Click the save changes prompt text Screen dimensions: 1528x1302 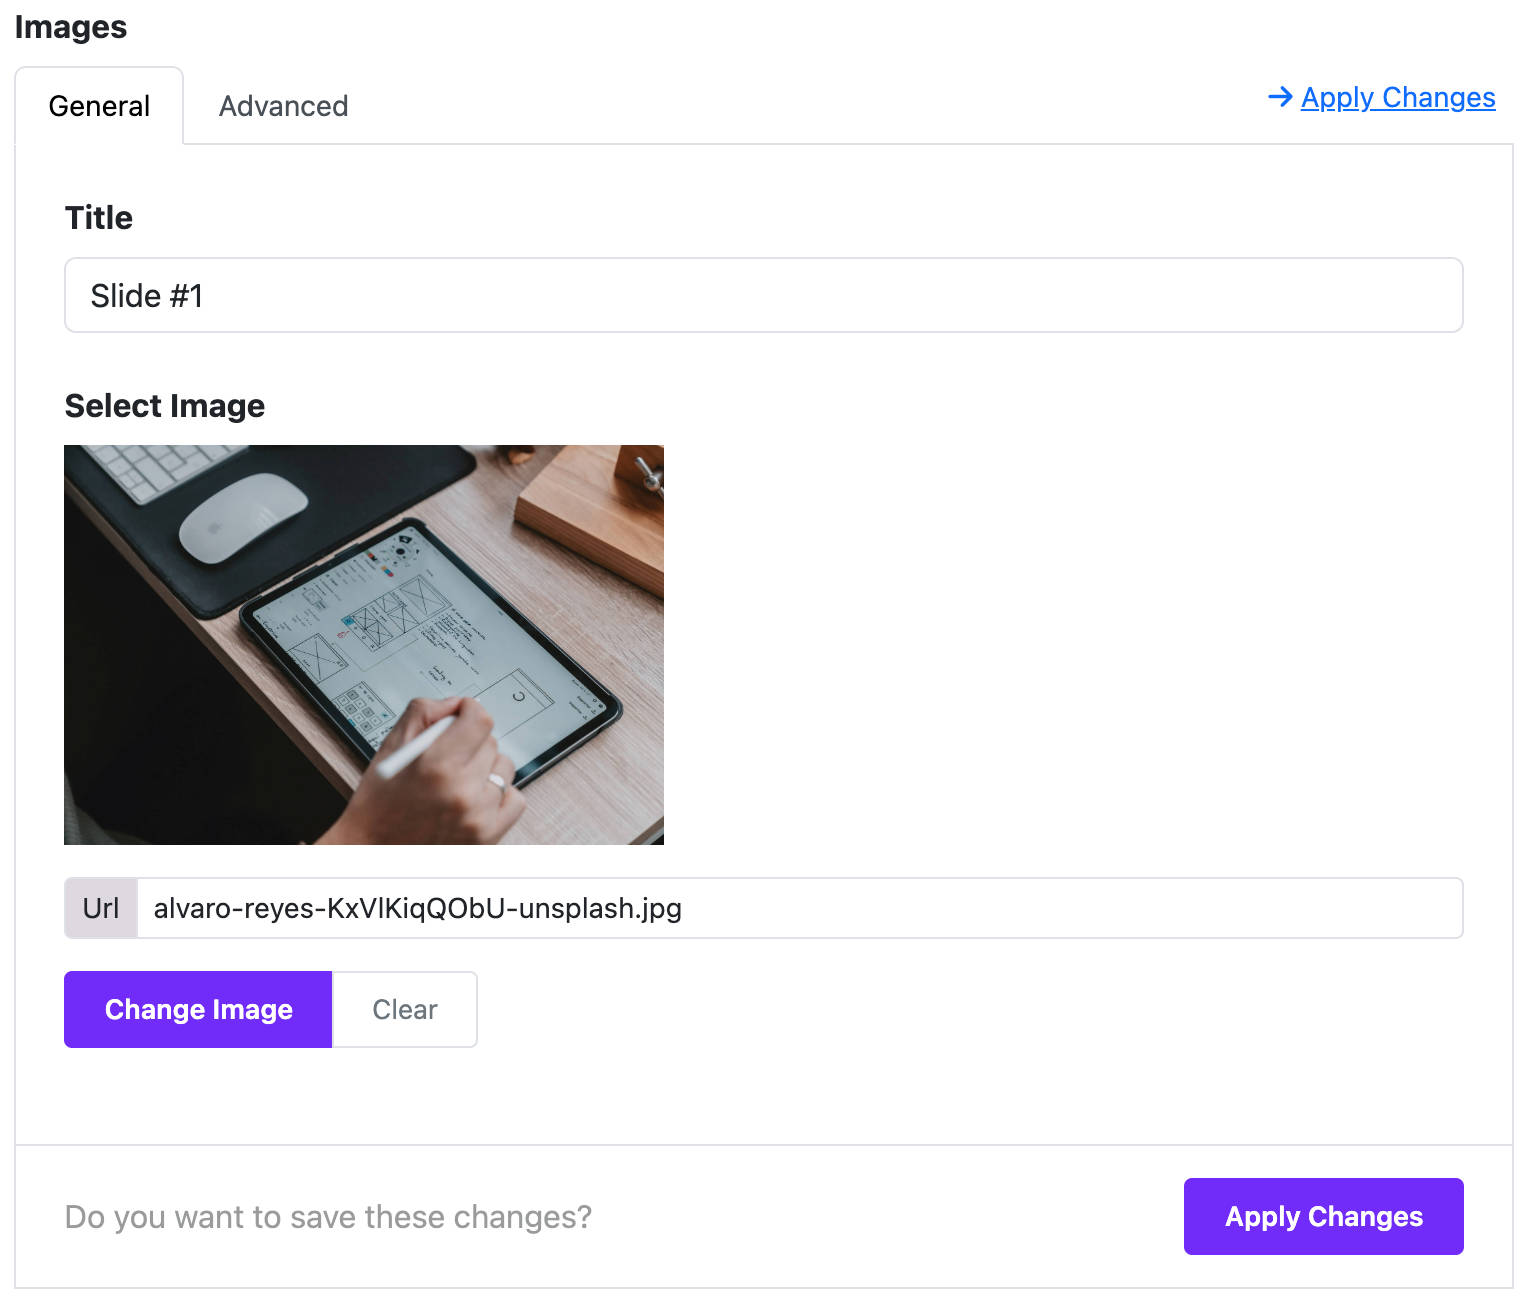coord(328,1216)
